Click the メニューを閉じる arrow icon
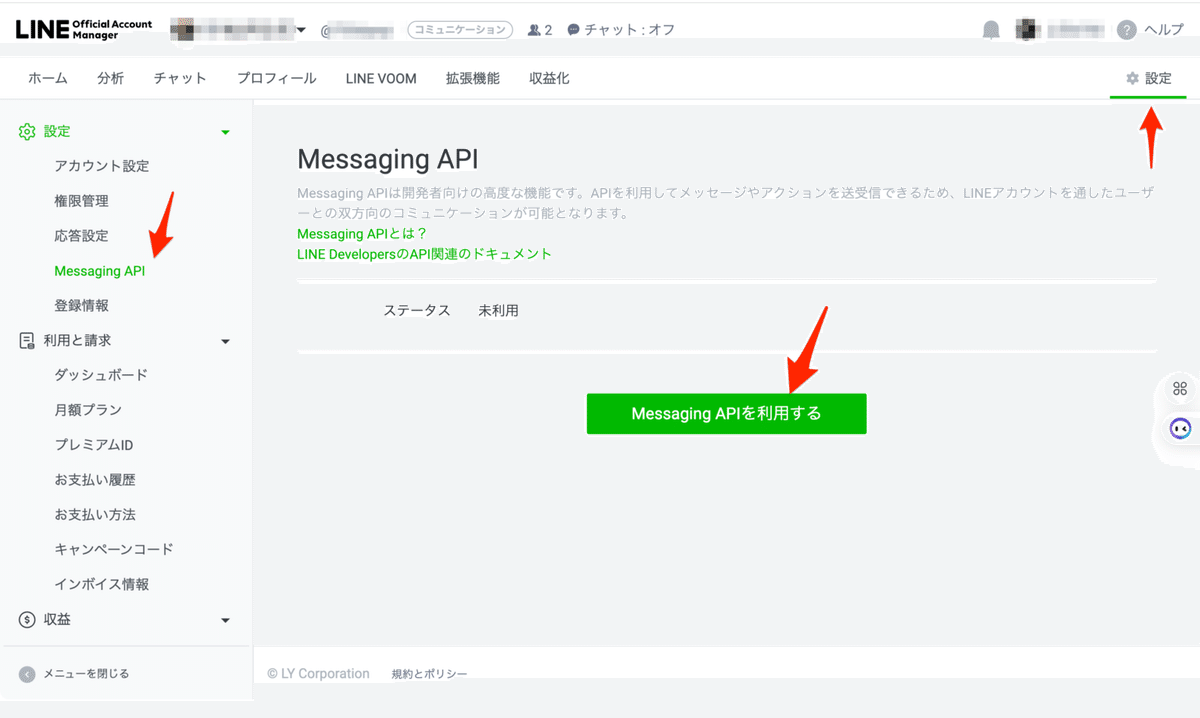The height and width of the screenshot is (718, 1200). [27, 674]
